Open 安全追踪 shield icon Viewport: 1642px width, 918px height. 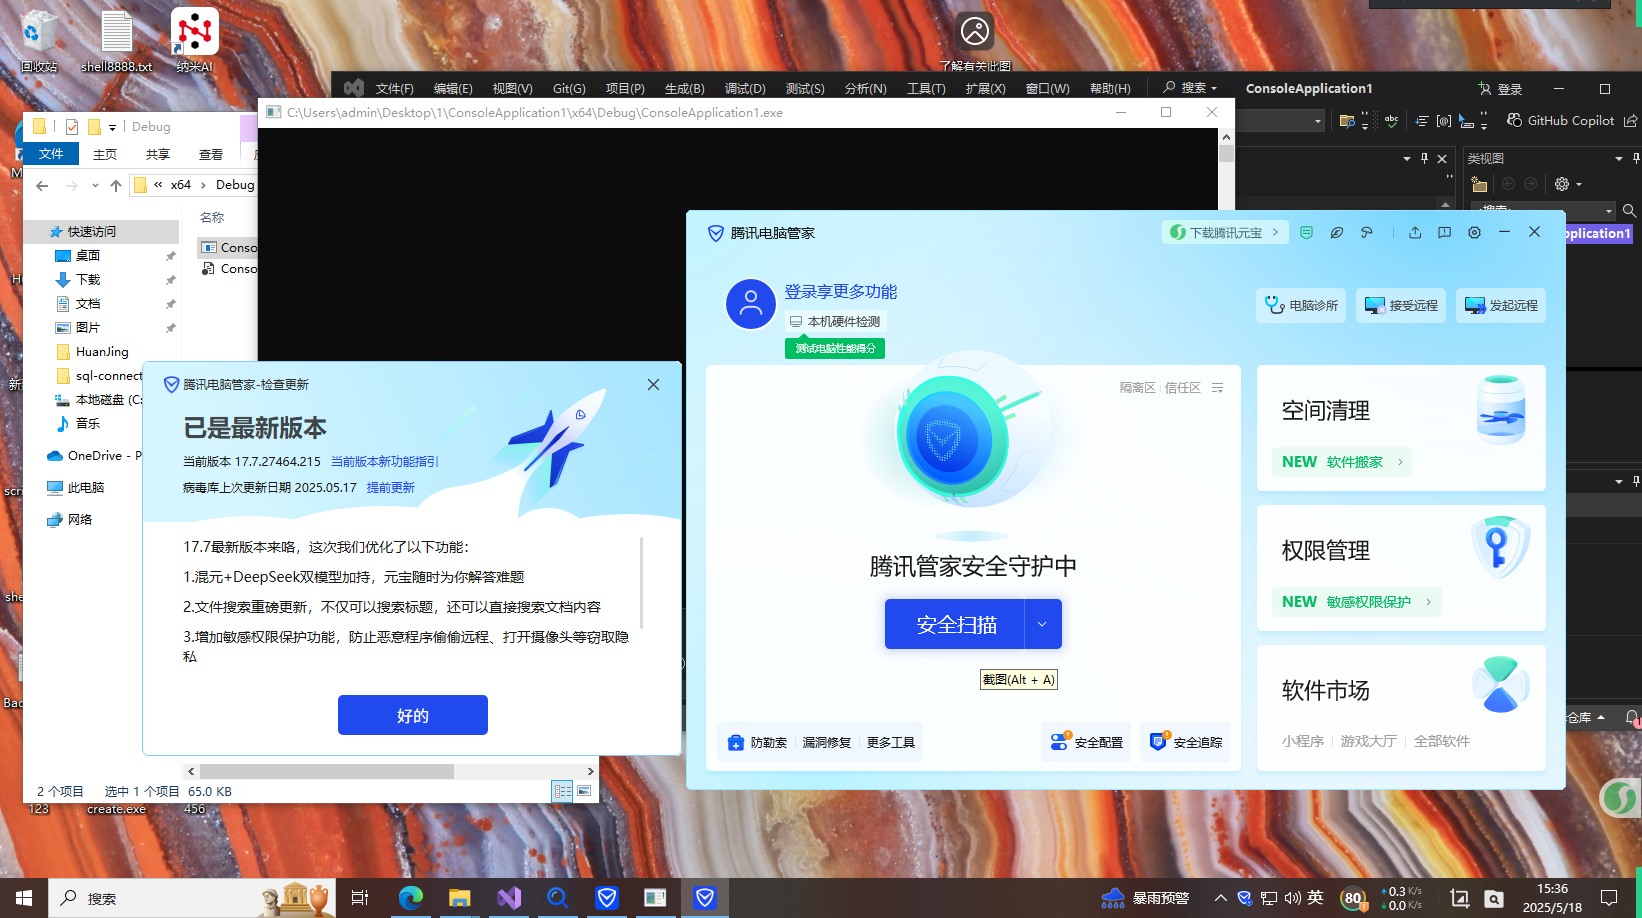[x=1158, y=742]
